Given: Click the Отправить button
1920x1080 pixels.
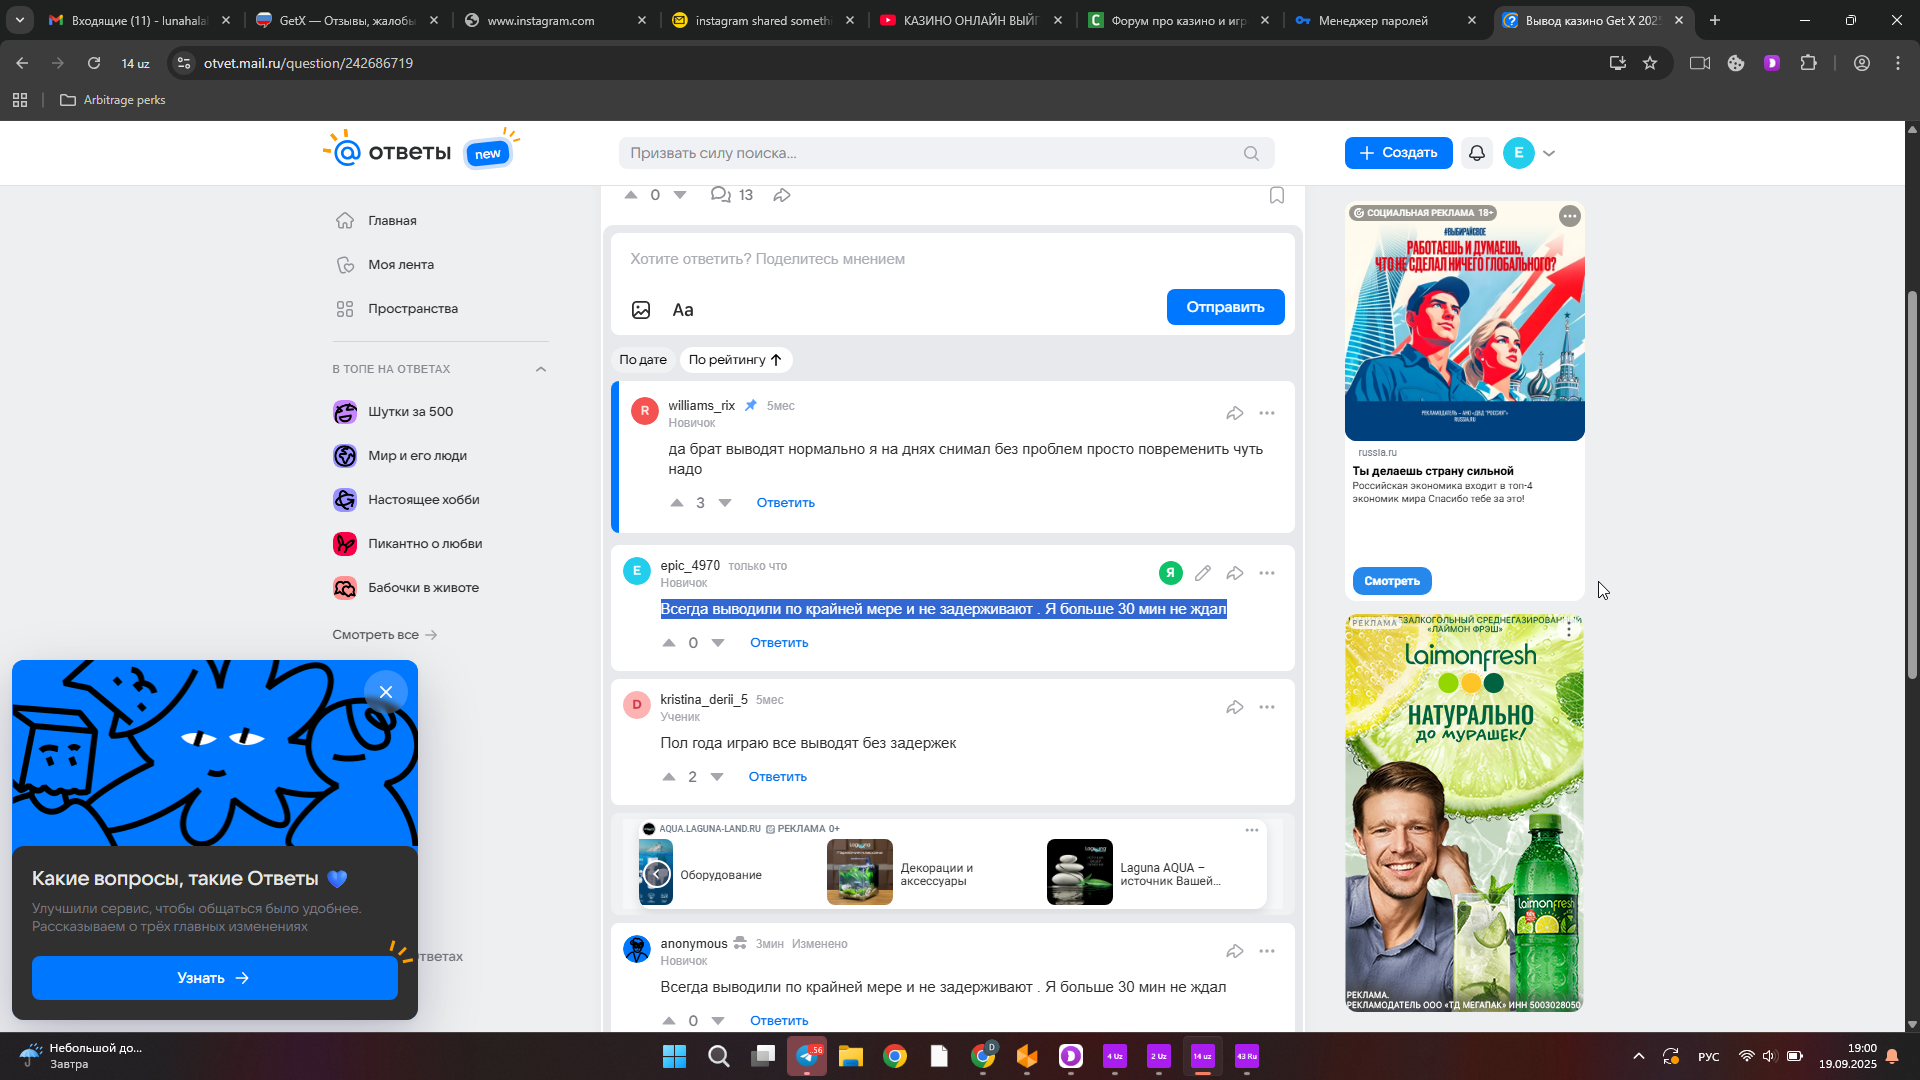Looking at the screenshot, I should 1225,307.
